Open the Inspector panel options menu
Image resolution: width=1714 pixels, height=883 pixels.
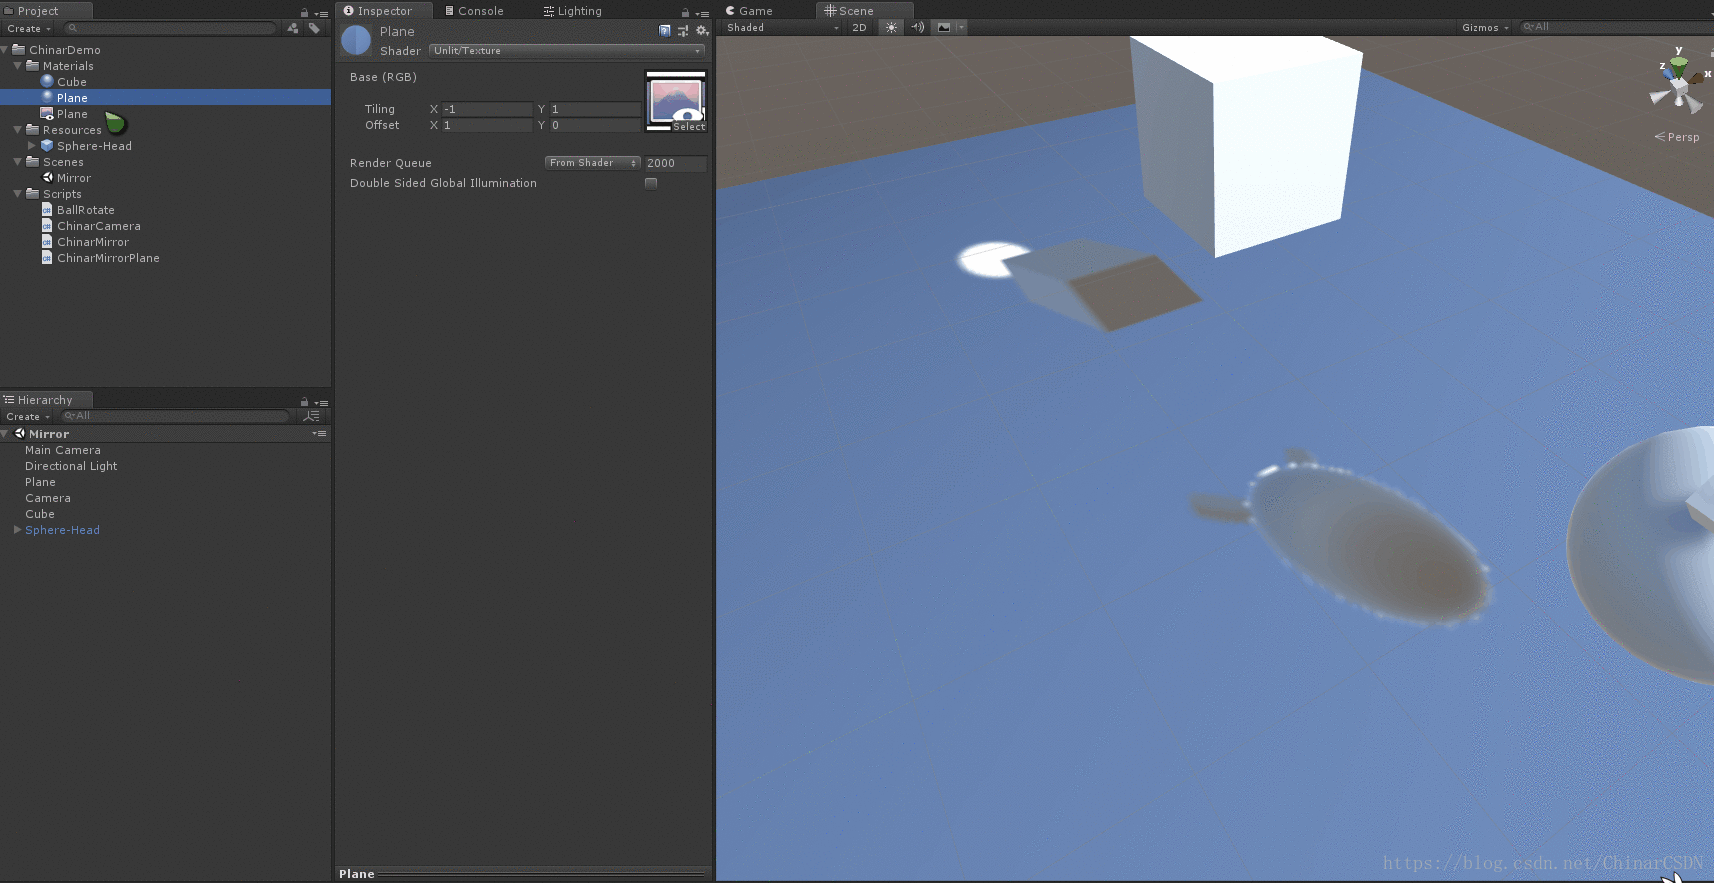tap(702, 13)
